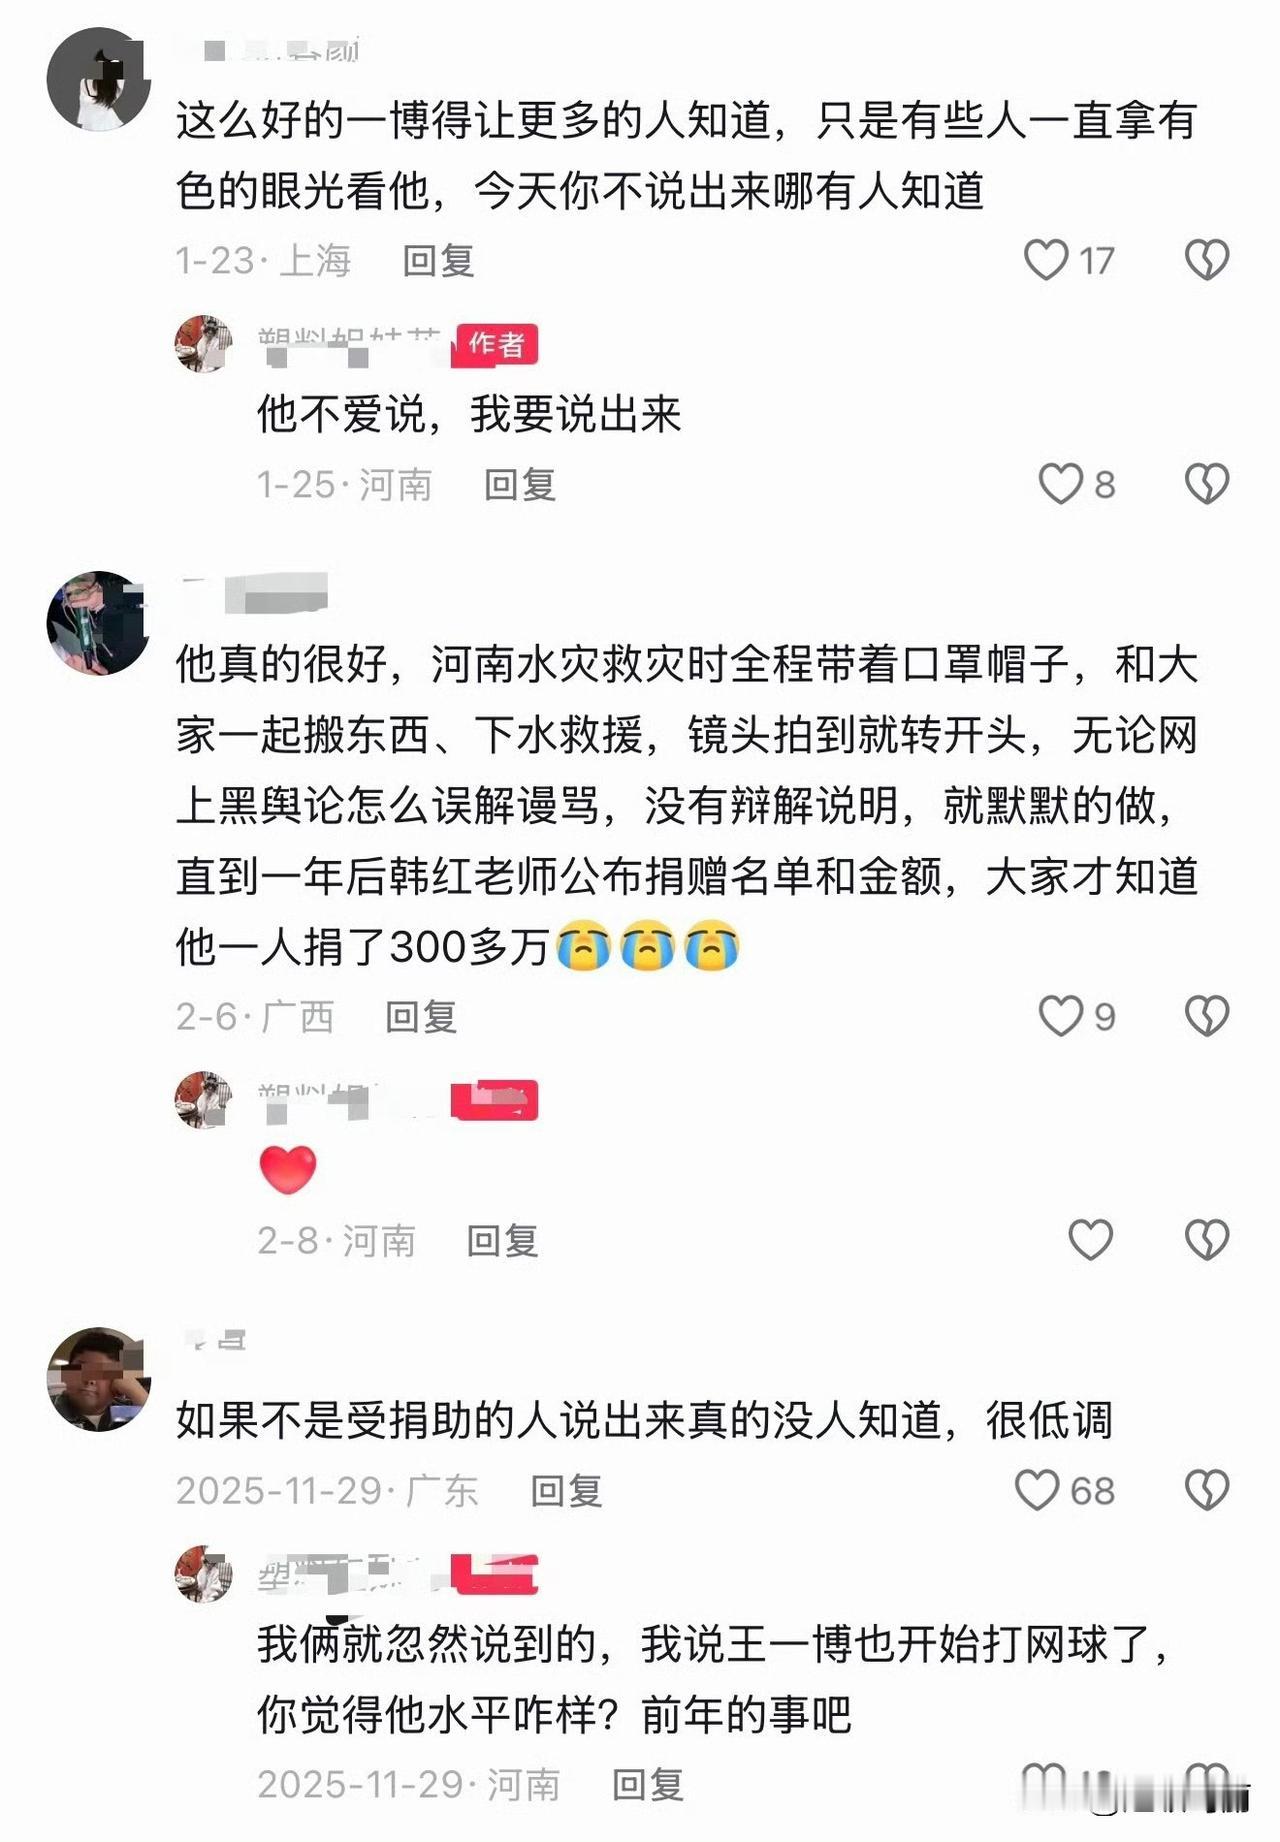Like the red heart reply from 2-8
1280x1842 pixels.
pos(1091,1241)
